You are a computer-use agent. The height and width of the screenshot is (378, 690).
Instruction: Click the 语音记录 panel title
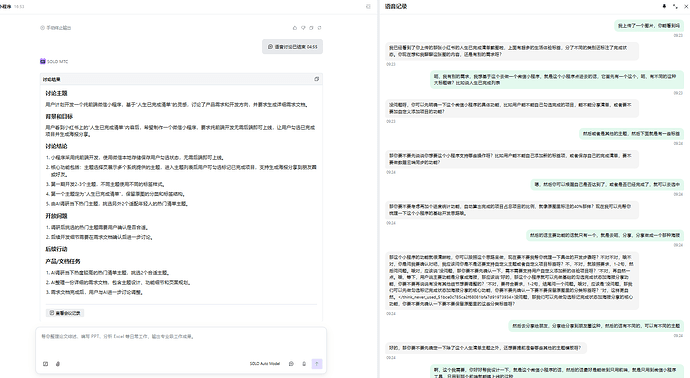point(396,6)
